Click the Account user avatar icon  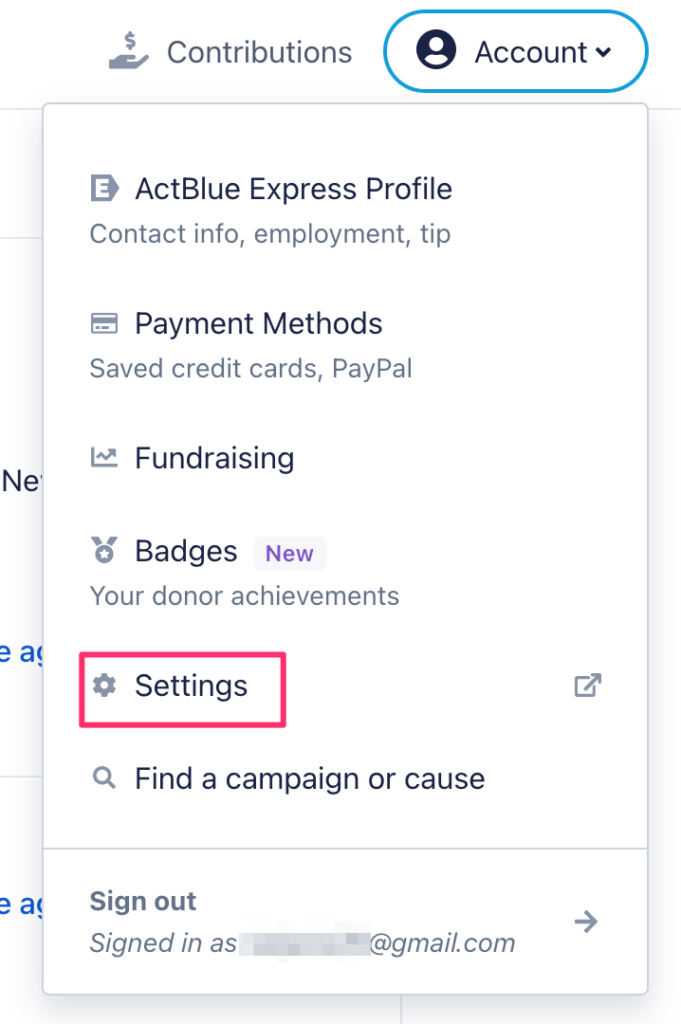click(x=436, y=50)
